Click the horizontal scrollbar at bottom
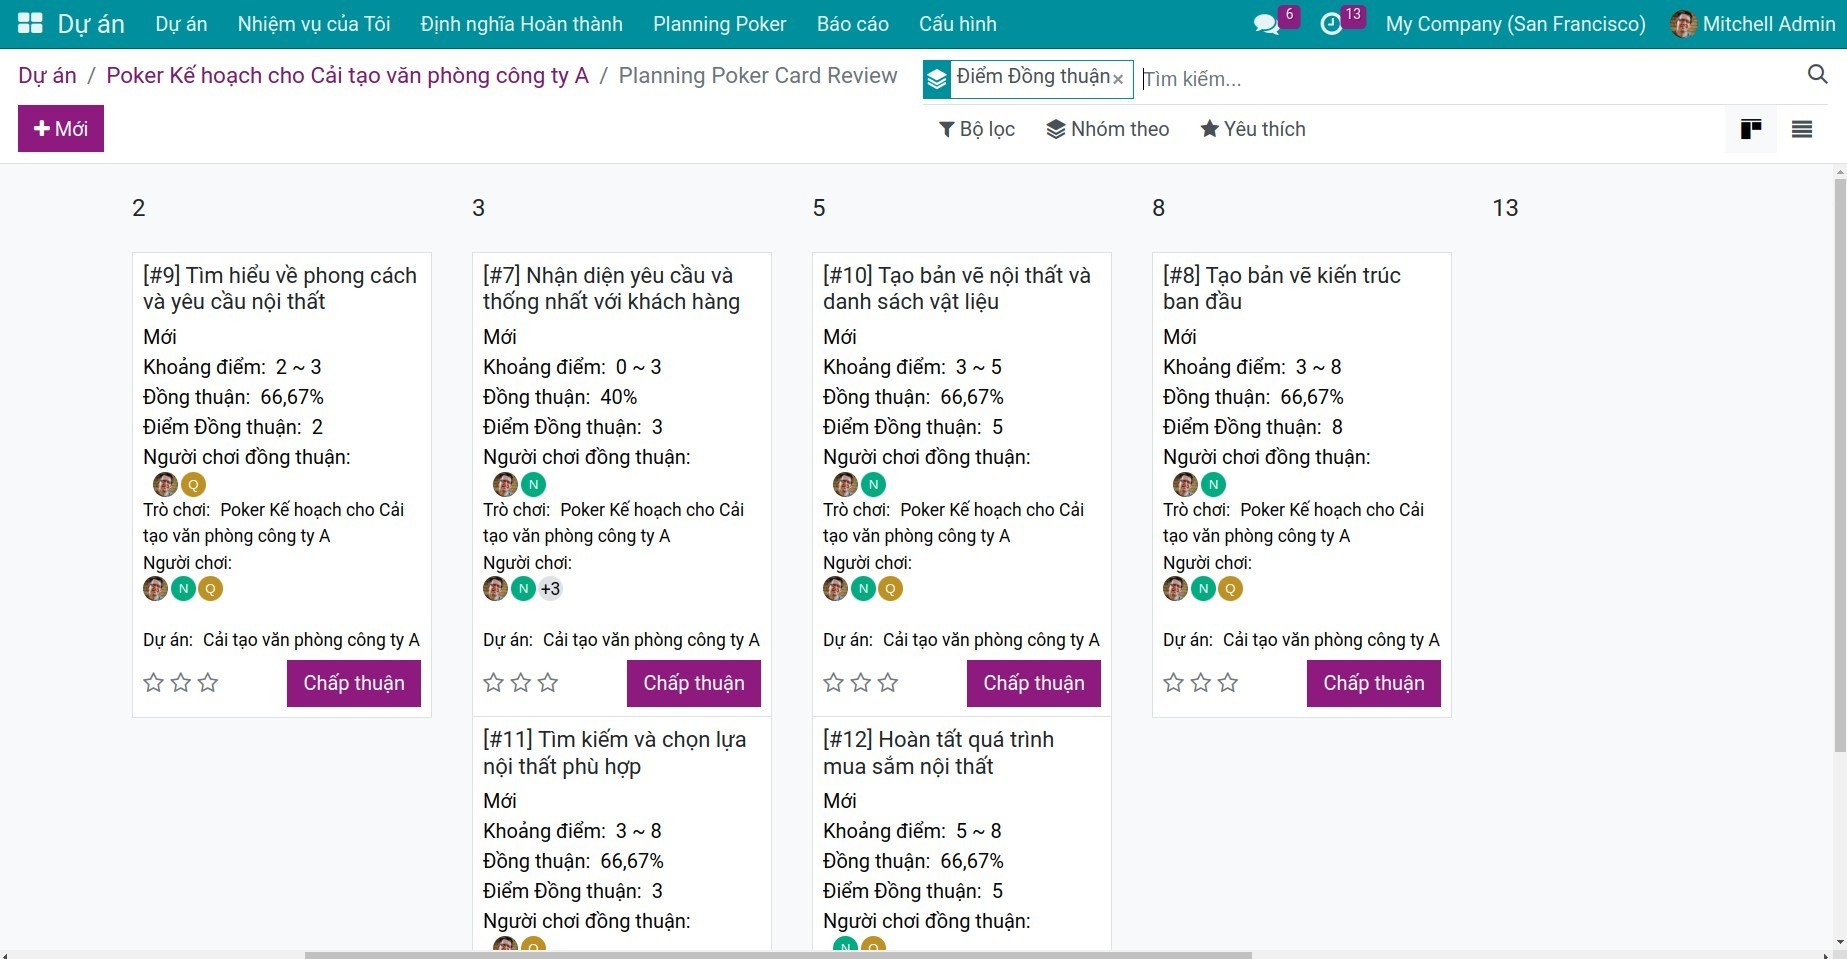This screenshot has width=1847, height=959. coord(778,955)
